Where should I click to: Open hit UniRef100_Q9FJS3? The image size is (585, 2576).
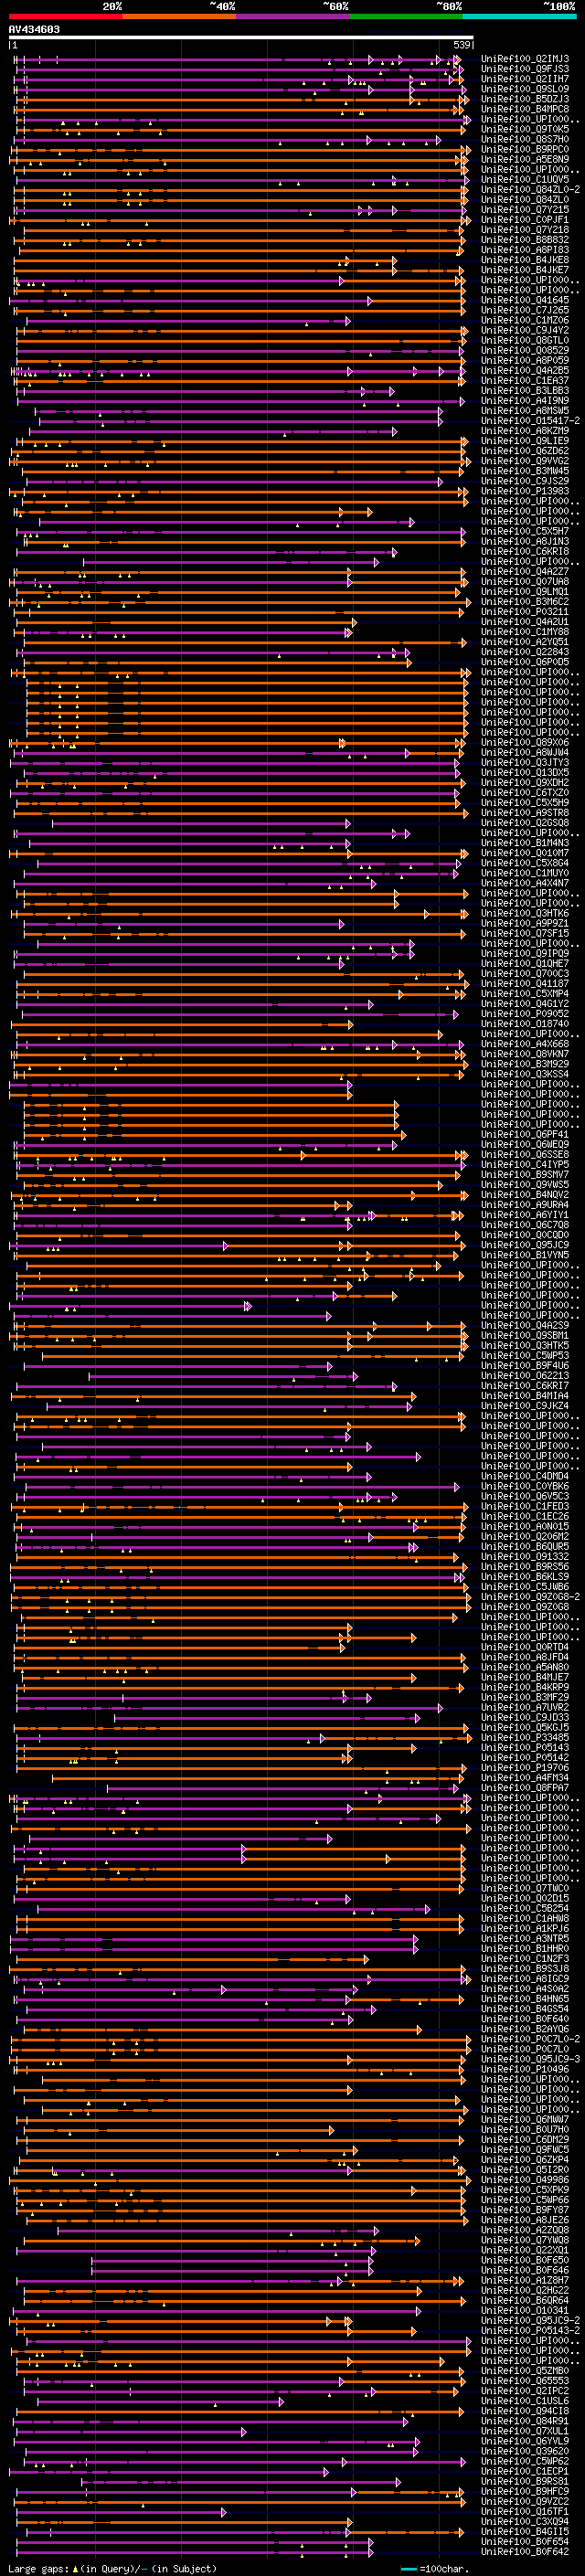click(x=525, y=69)
